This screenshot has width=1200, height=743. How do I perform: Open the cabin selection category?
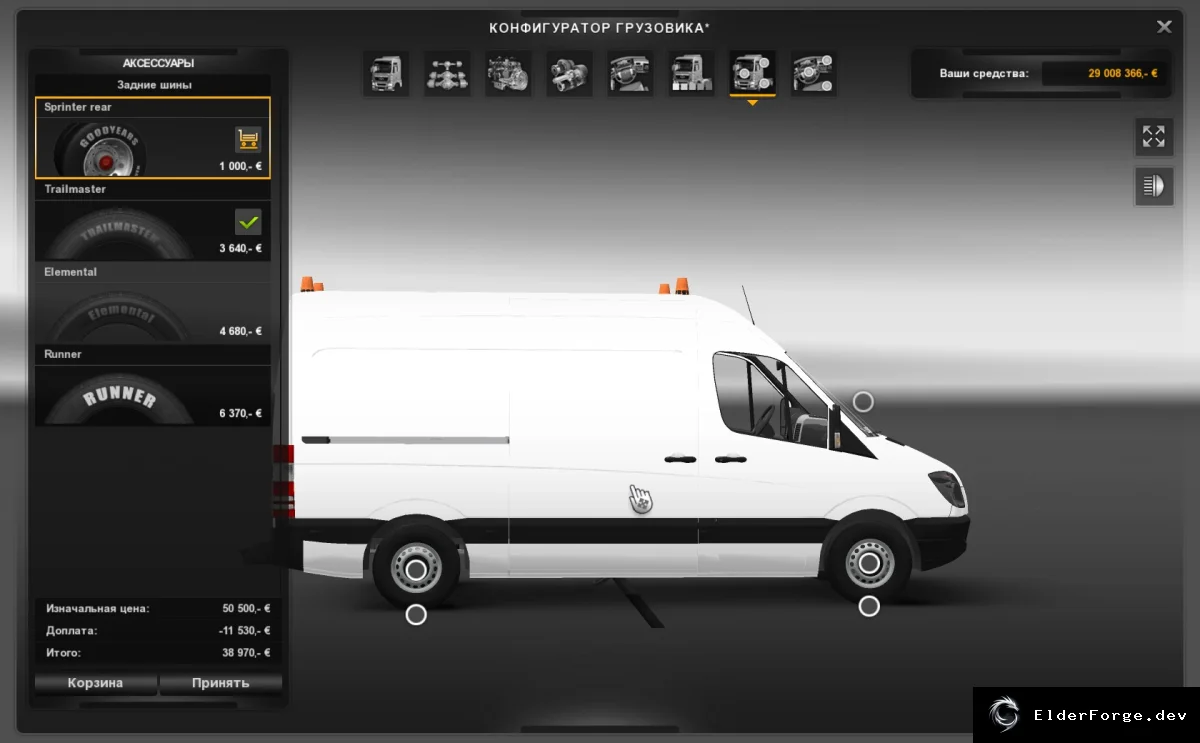click(386, 73)
